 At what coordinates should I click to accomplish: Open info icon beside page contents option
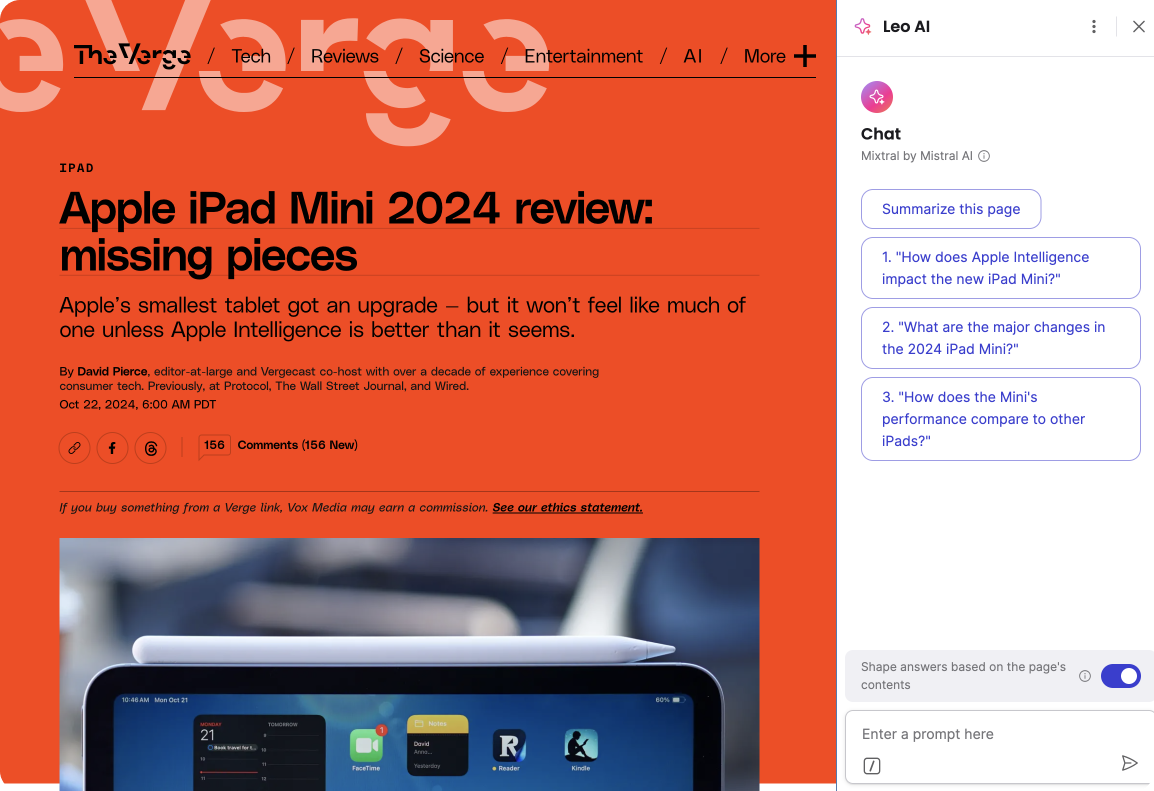(x=1085, y=676)
